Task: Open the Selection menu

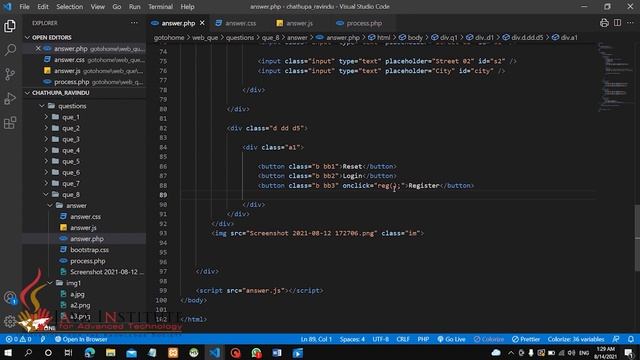Action: coord(69,7)
